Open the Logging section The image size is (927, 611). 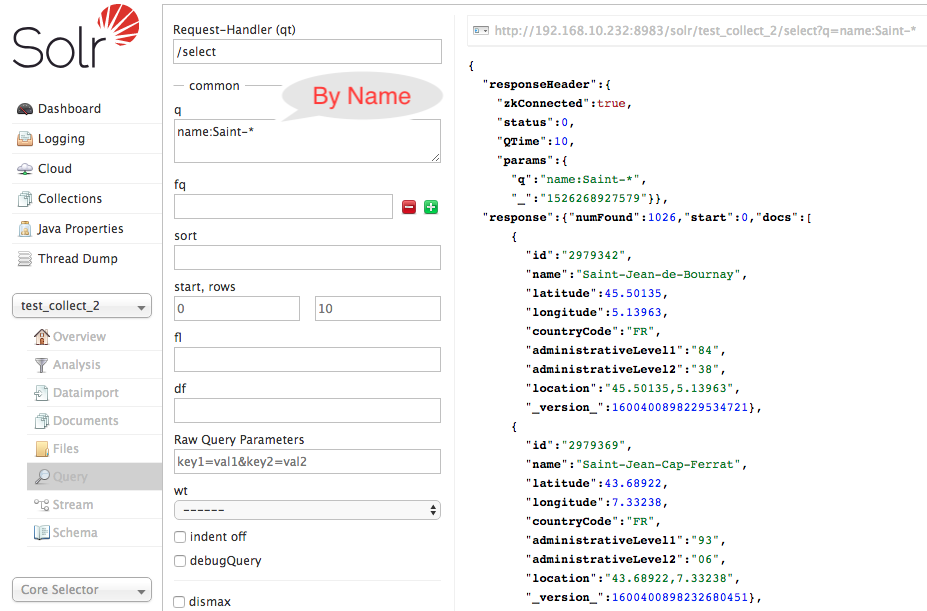pos(61,139)
